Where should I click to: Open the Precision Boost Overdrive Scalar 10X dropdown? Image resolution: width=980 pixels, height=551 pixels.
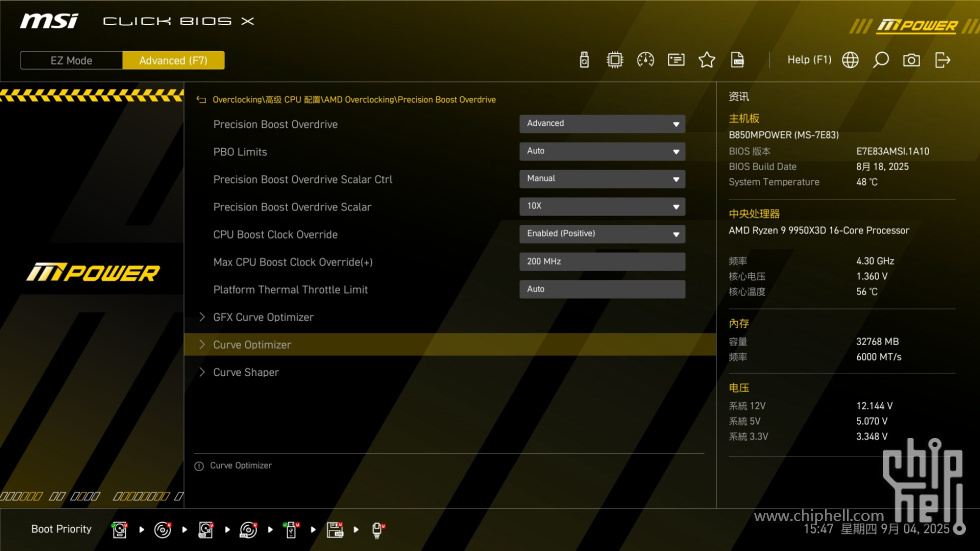click(x=602, y=206)
